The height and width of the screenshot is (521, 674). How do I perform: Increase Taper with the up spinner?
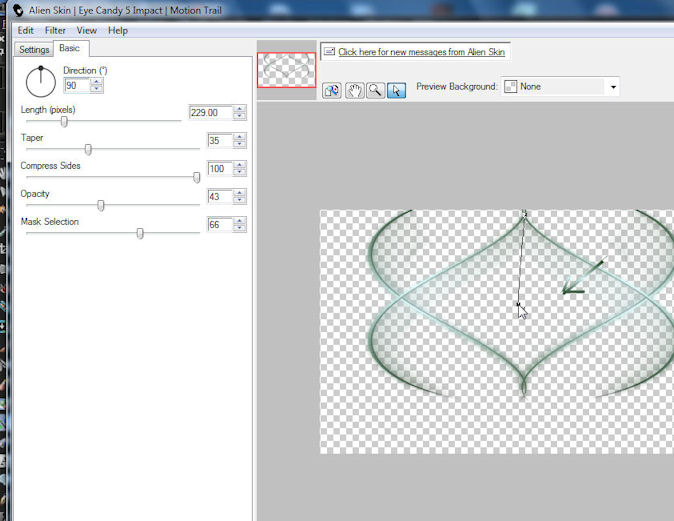coord(239,137)
